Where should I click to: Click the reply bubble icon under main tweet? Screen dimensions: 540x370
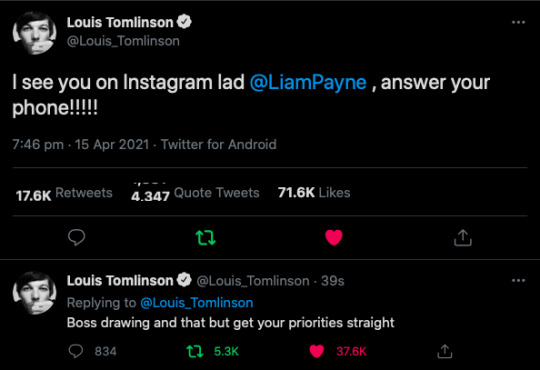point(76,237)
